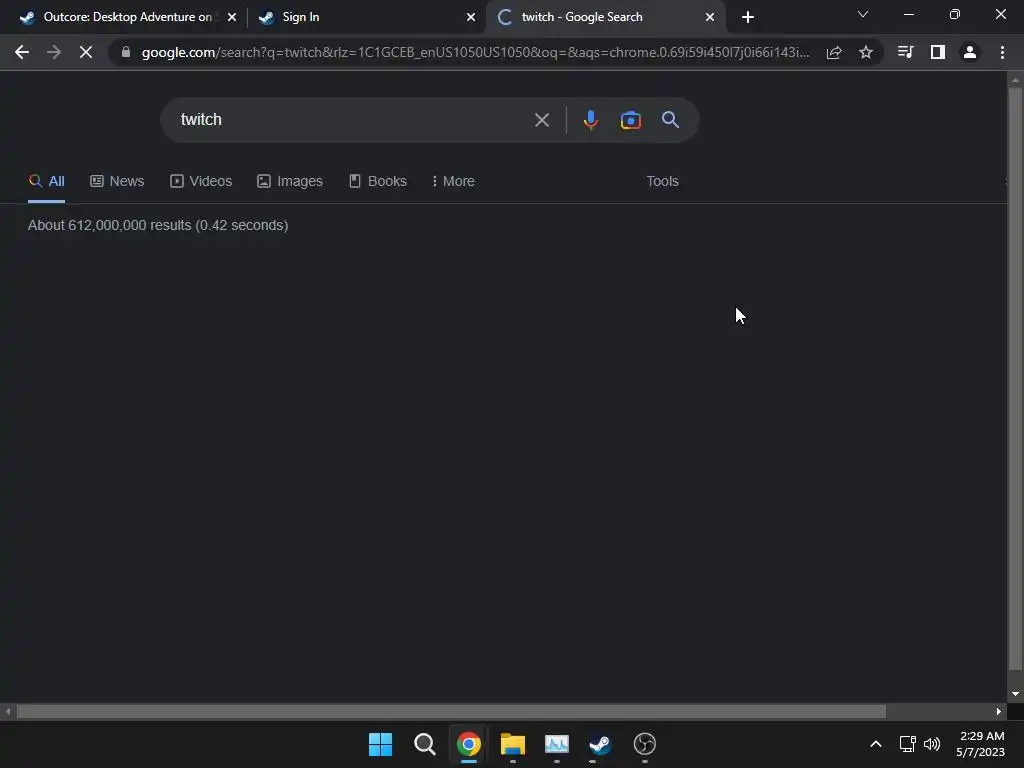
Task: Open the tab search dropdown
Action: pos(863,14)
